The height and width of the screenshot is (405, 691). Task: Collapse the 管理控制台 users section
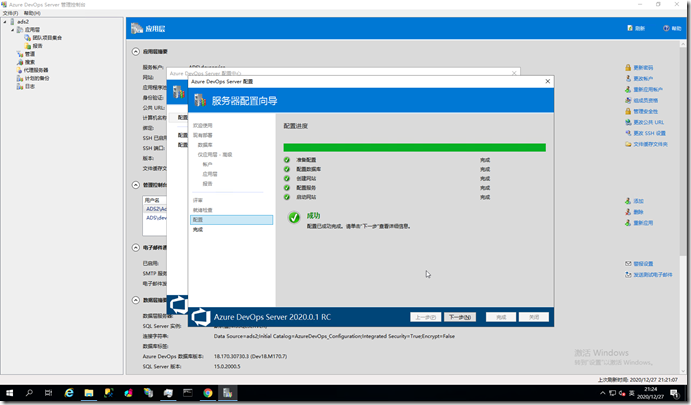tap(136, 185)
